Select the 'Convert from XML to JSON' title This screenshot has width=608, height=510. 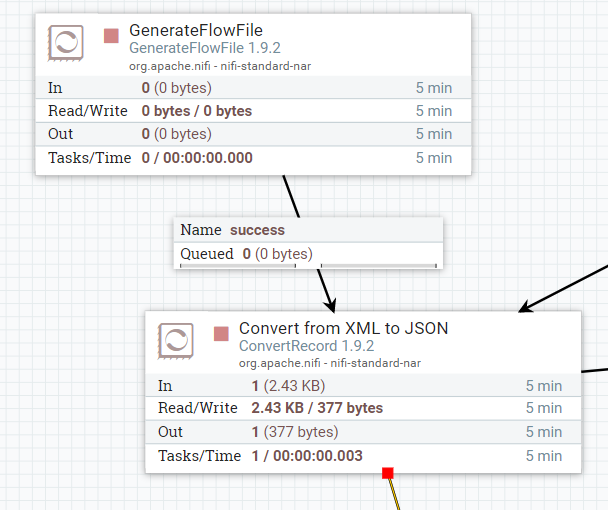point(344,328)
